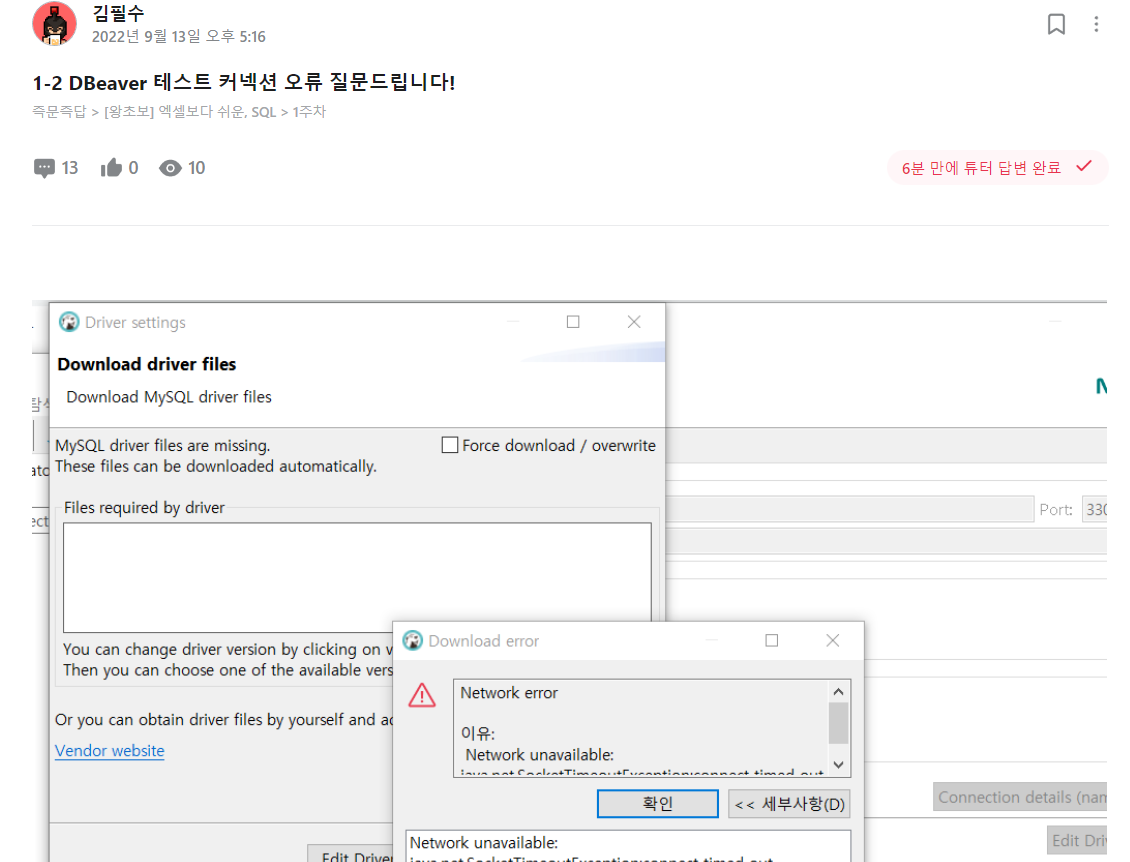
Task: Click the details text box Network unavailable:
Action: click(628, 846)
